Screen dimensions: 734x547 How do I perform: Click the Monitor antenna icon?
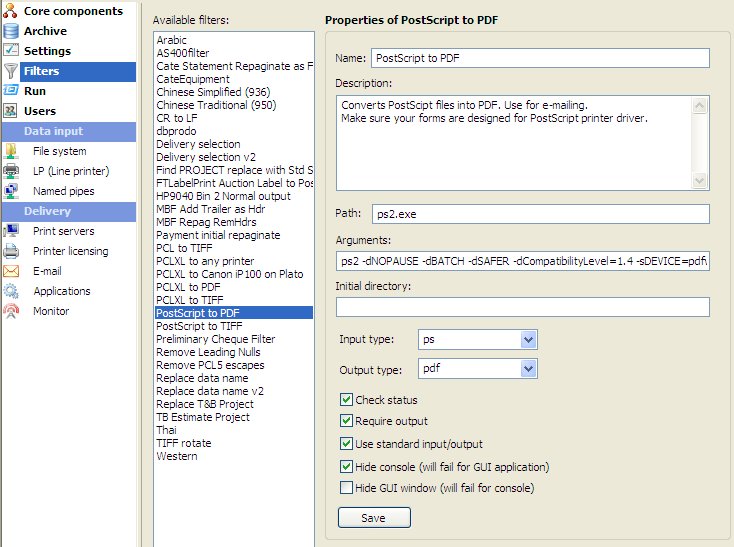click(11, 311)
